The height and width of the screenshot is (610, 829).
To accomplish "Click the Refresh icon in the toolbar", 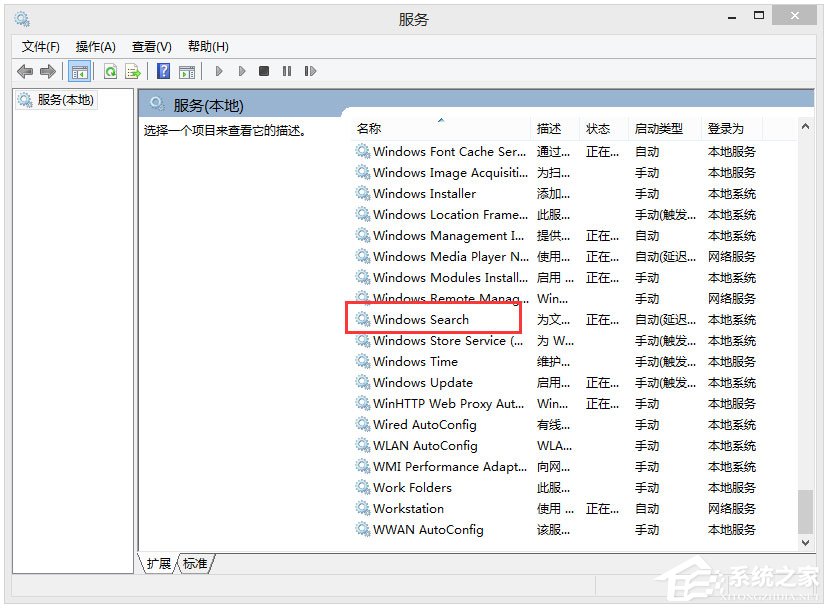I will point(108,70).
